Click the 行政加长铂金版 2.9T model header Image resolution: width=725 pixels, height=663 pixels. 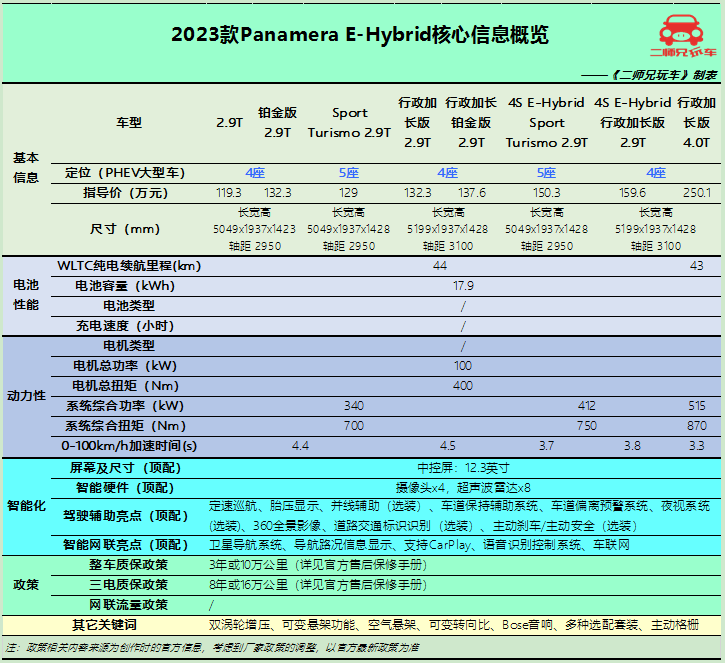pos(471,123)
